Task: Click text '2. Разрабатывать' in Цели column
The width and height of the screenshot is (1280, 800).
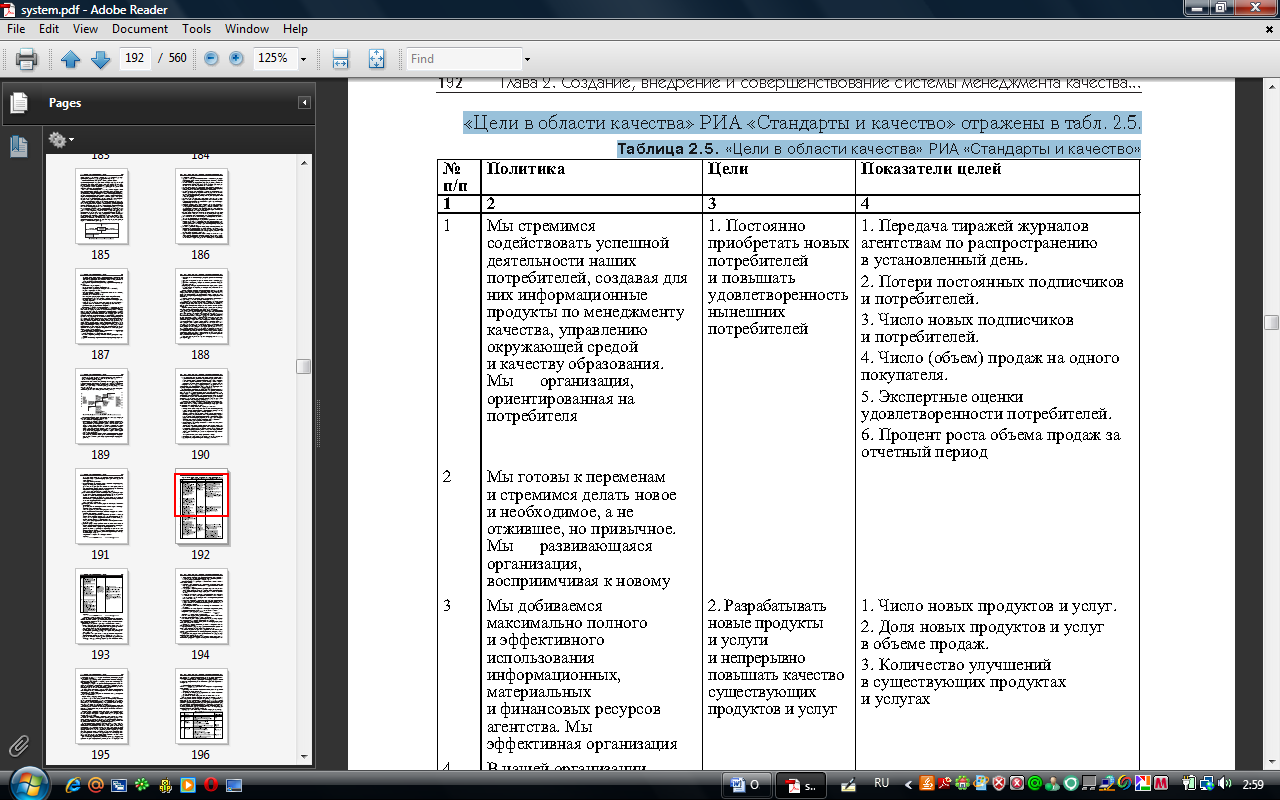Action: (x=767, y=606)
